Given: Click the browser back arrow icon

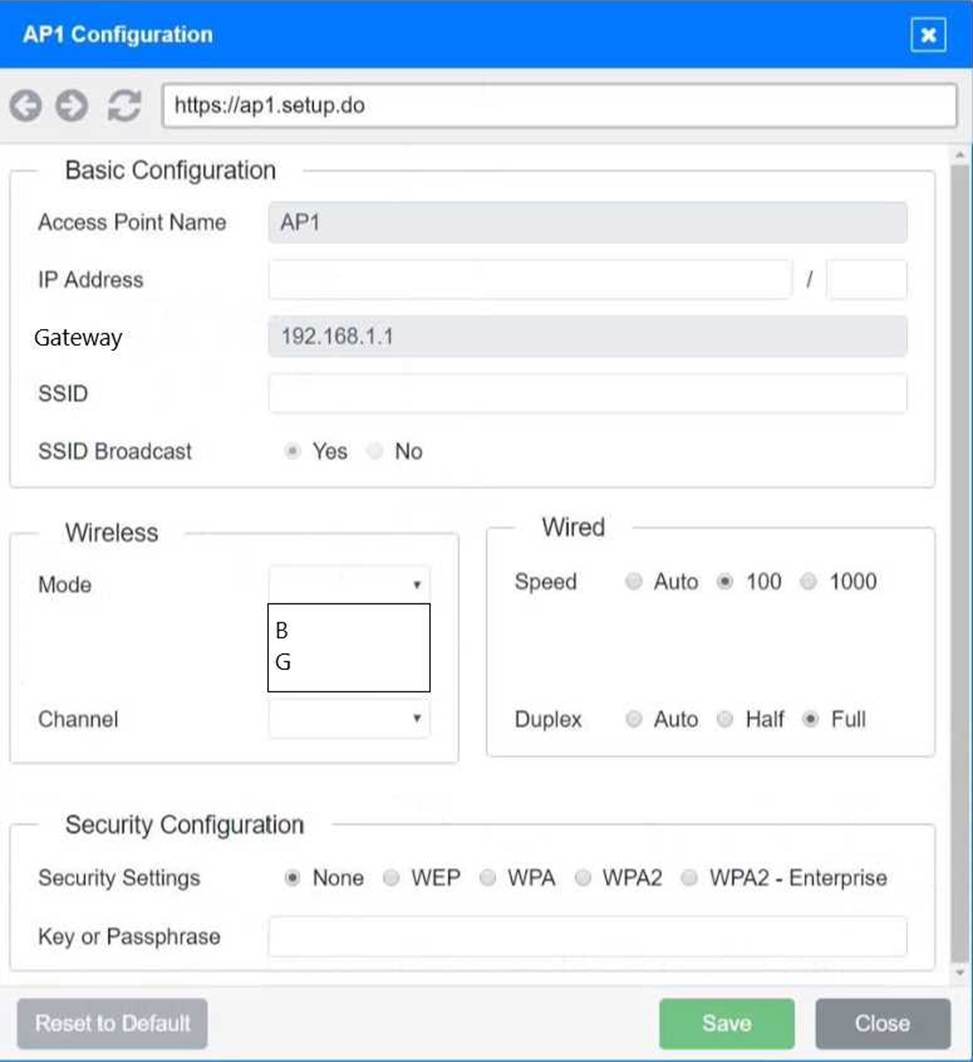Looking at the screenshot, I should pos(26,106).
